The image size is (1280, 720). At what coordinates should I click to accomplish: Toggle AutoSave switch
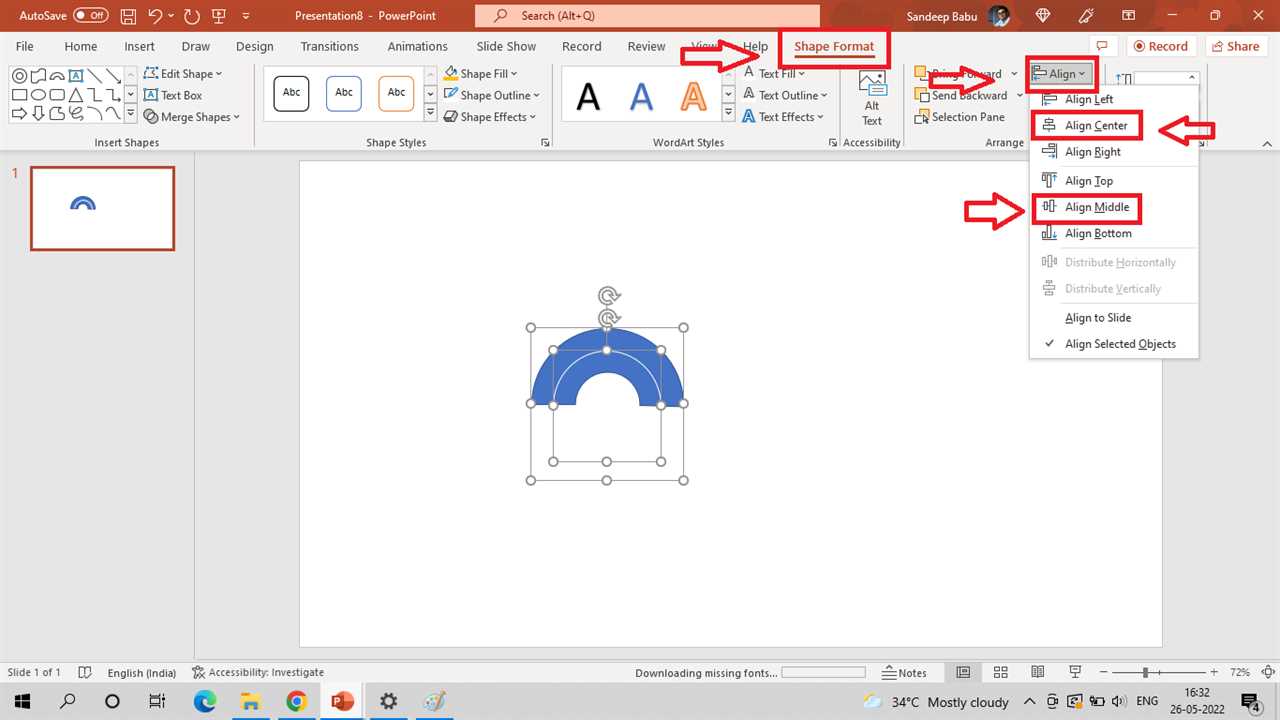tap(90, 16)
